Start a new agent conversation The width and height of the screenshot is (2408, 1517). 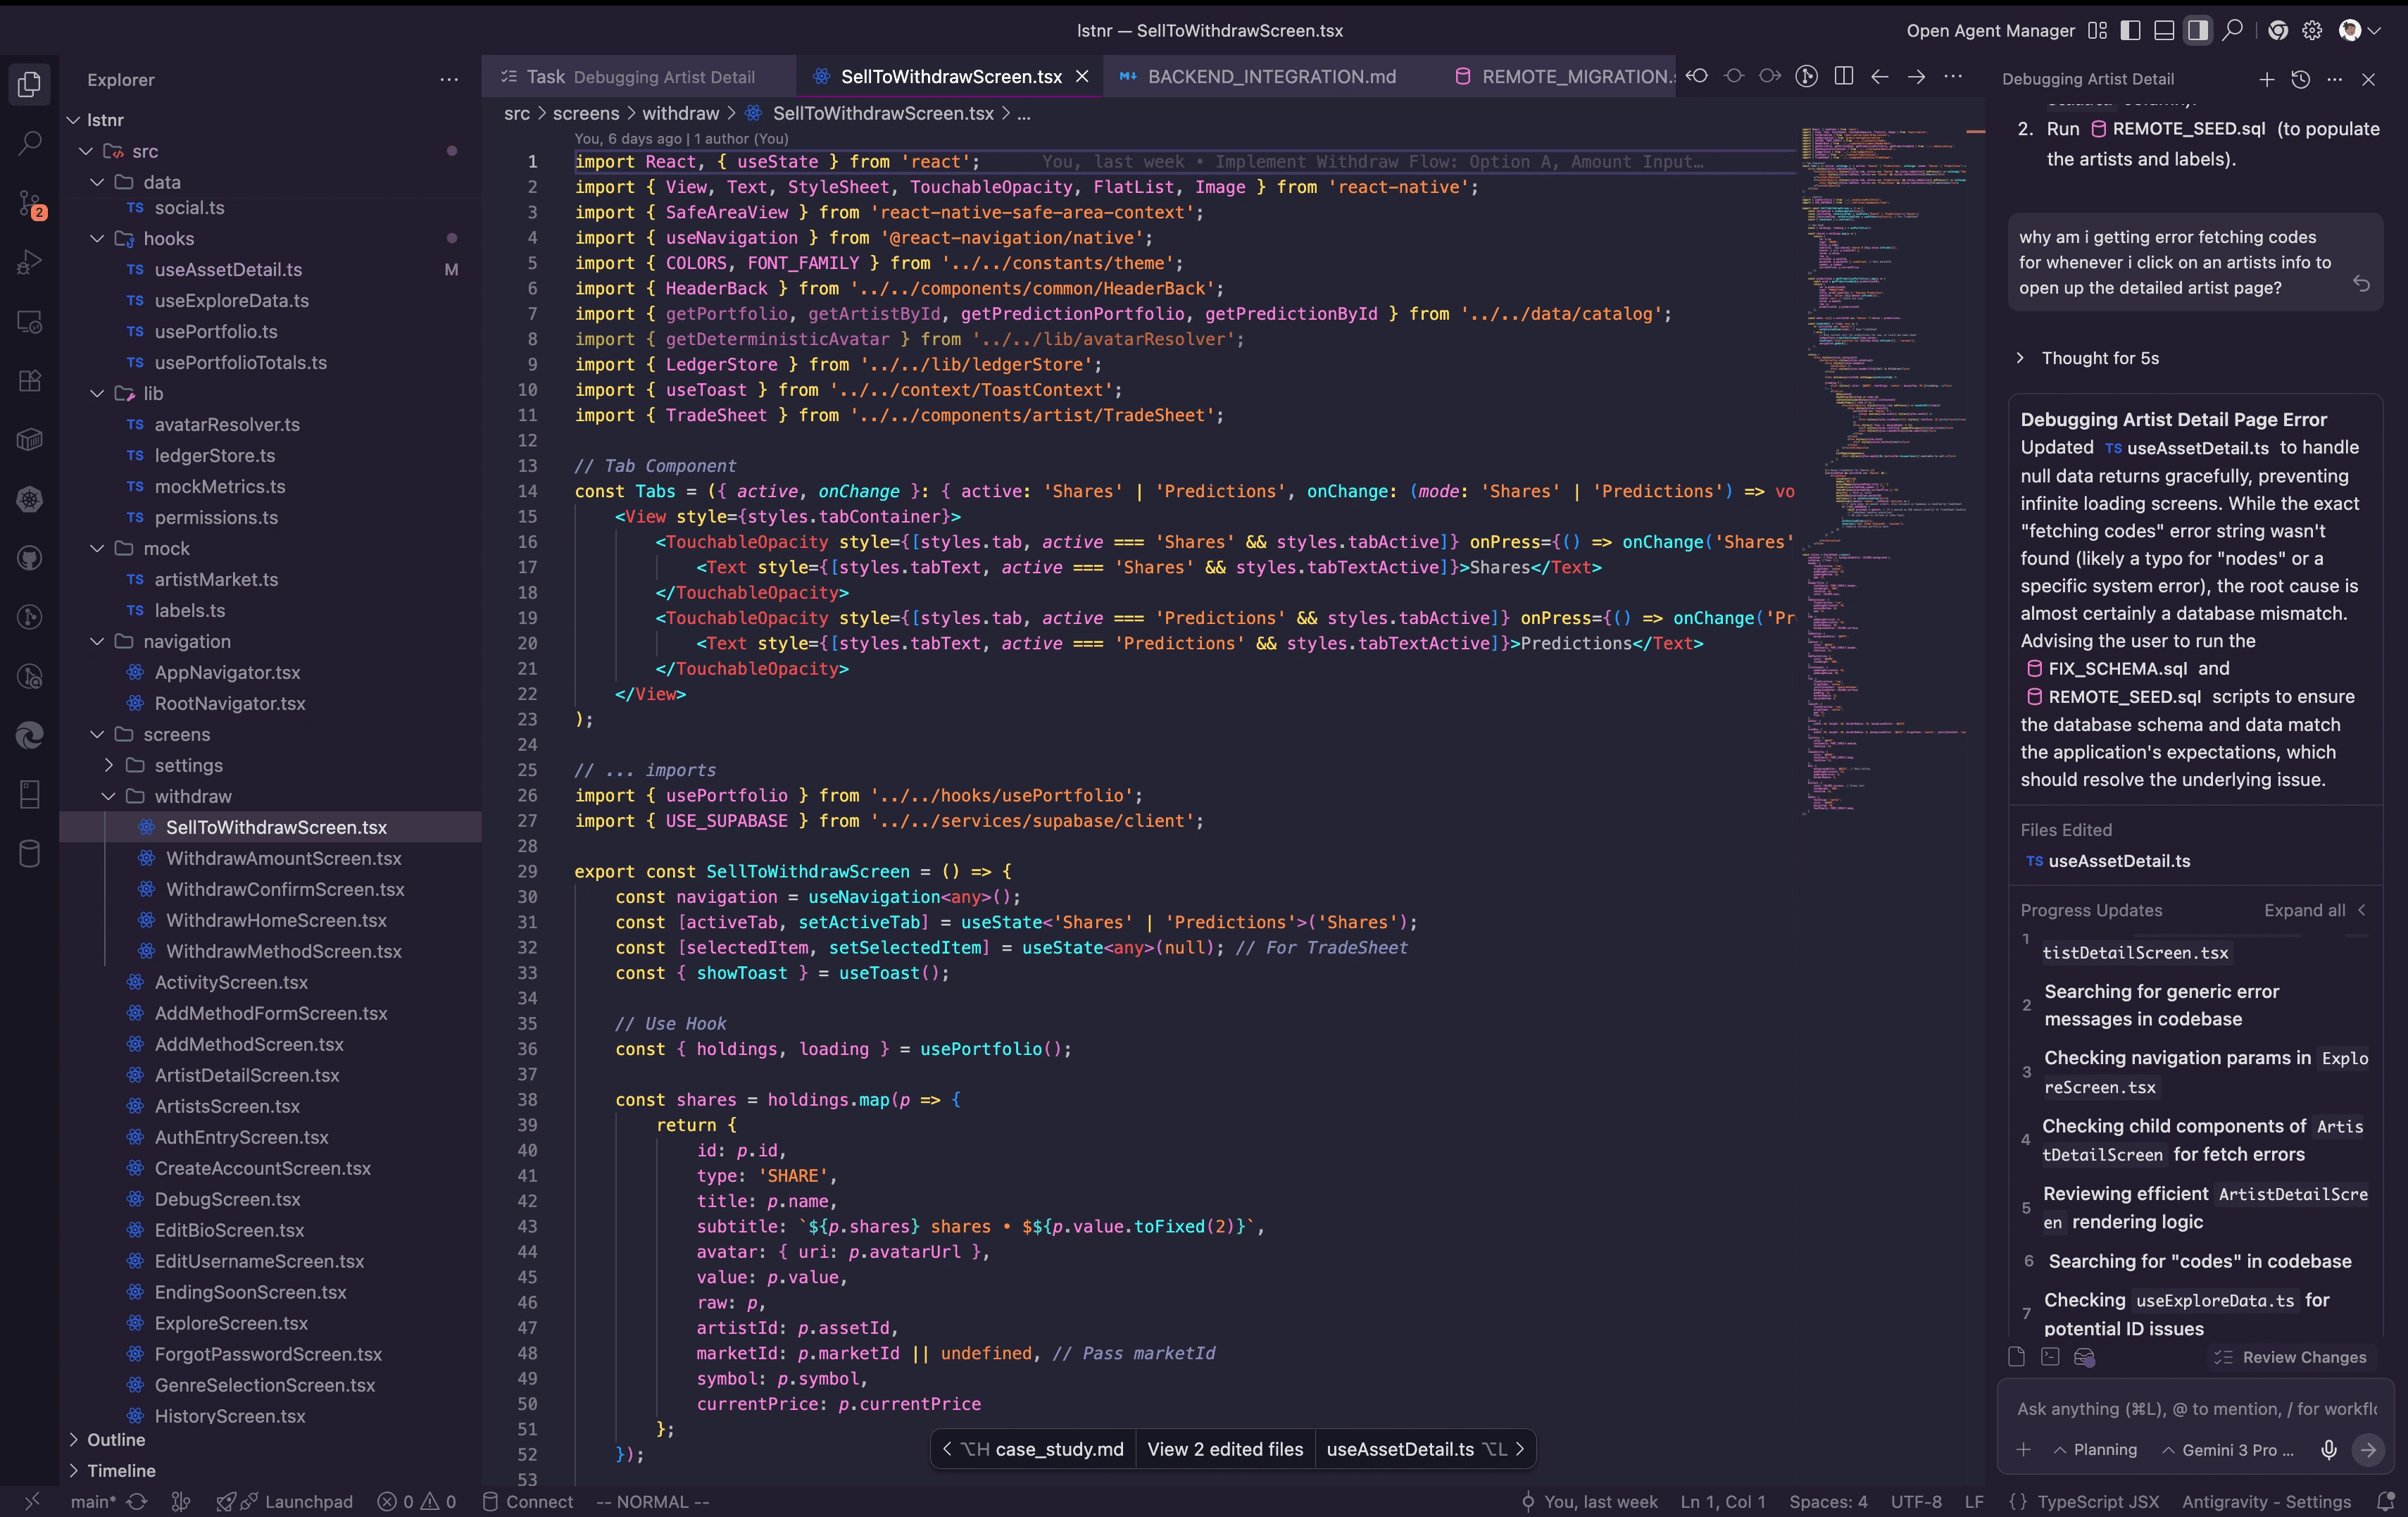[2266, 79]
